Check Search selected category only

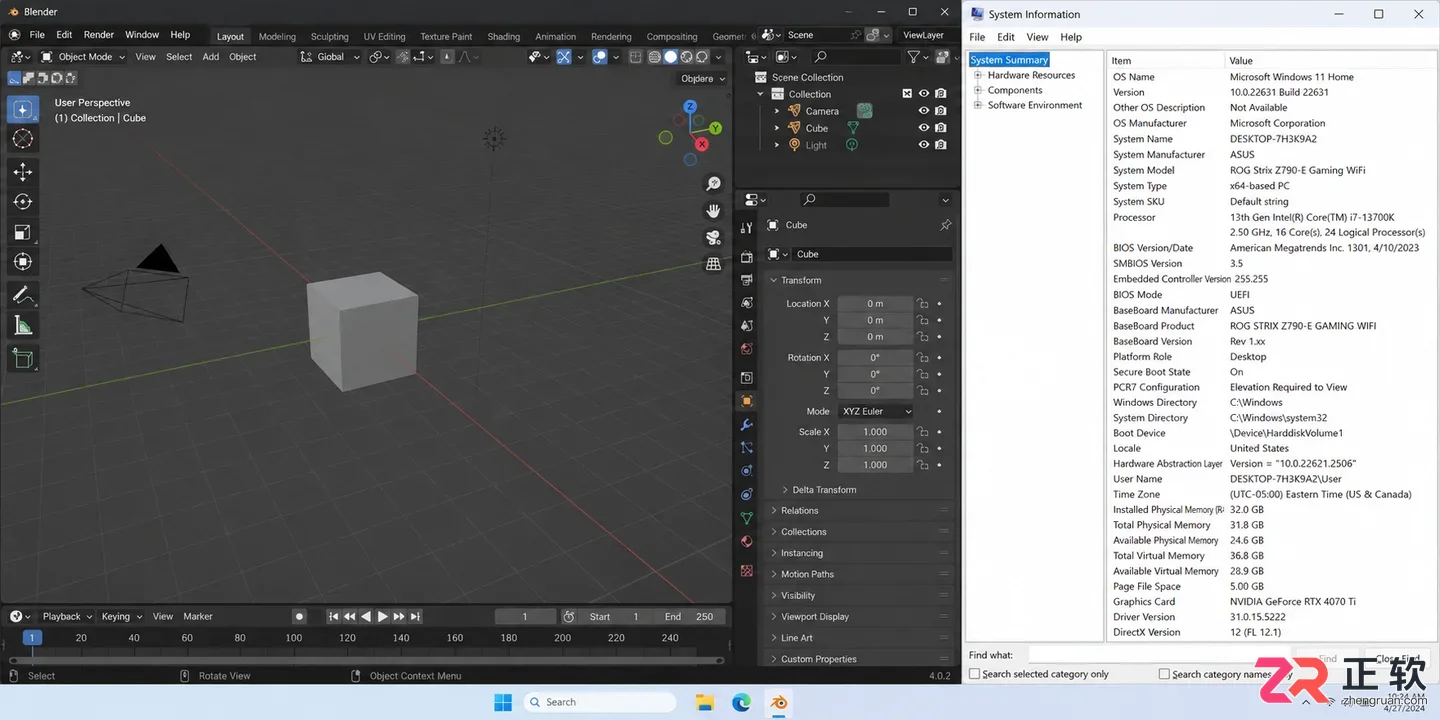pyautogui.click(x=975, y=674)
